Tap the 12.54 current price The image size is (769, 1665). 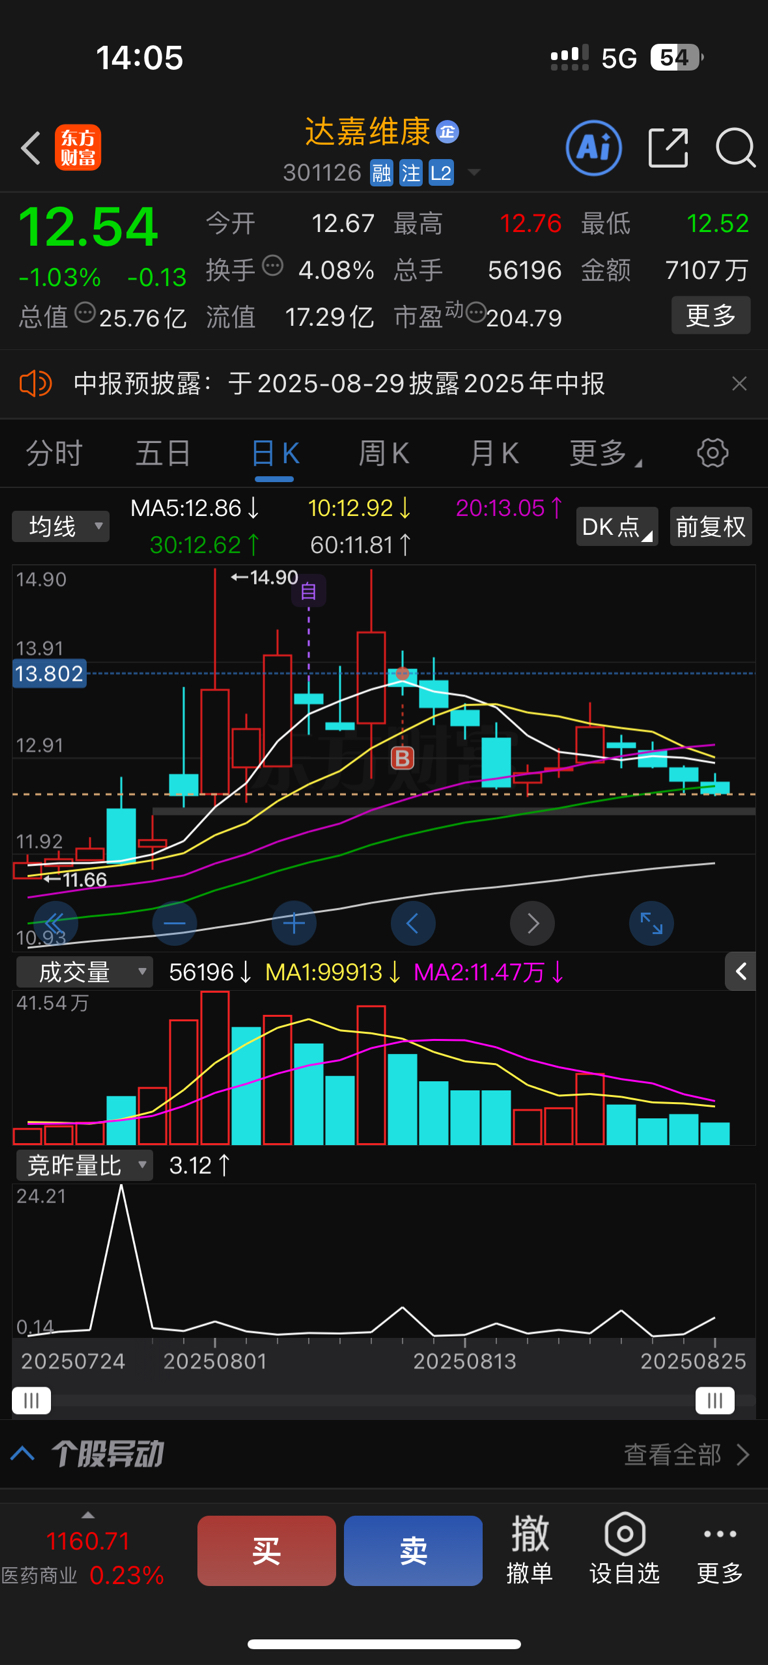[88, 228]
